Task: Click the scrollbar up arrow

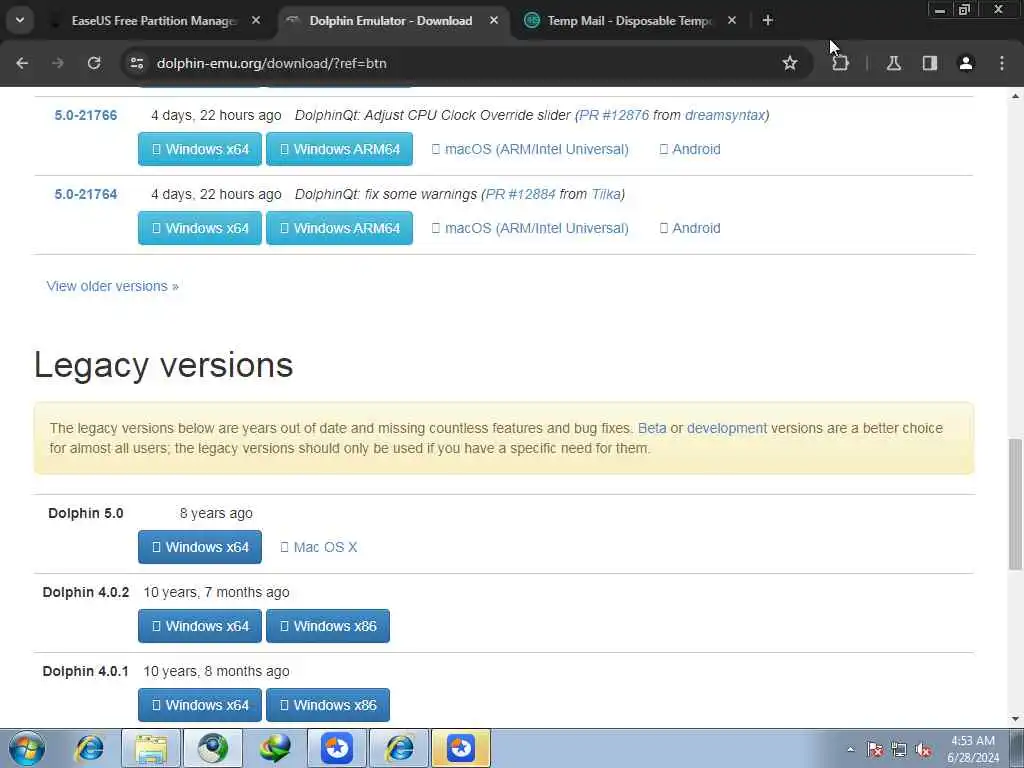Action: [x=1015, y=96]
